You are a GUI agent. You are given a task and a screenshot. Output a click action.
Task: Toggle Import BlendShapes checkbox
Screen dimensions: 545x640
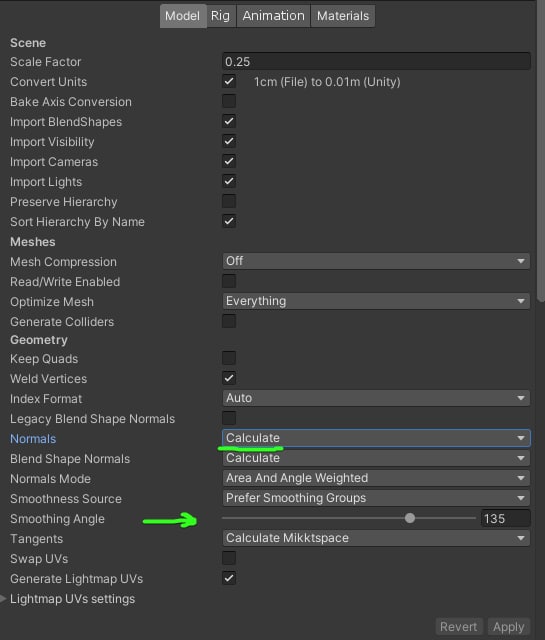pyautogui.click(x=229, y=121)
